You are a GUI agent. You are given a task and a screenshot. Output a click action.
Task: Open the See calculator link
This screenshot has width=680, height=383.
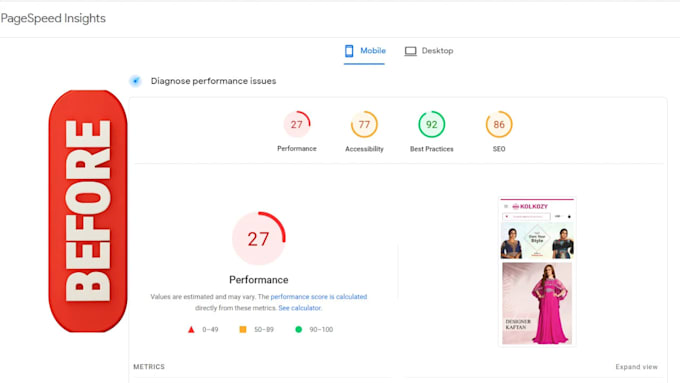(300, 308)
